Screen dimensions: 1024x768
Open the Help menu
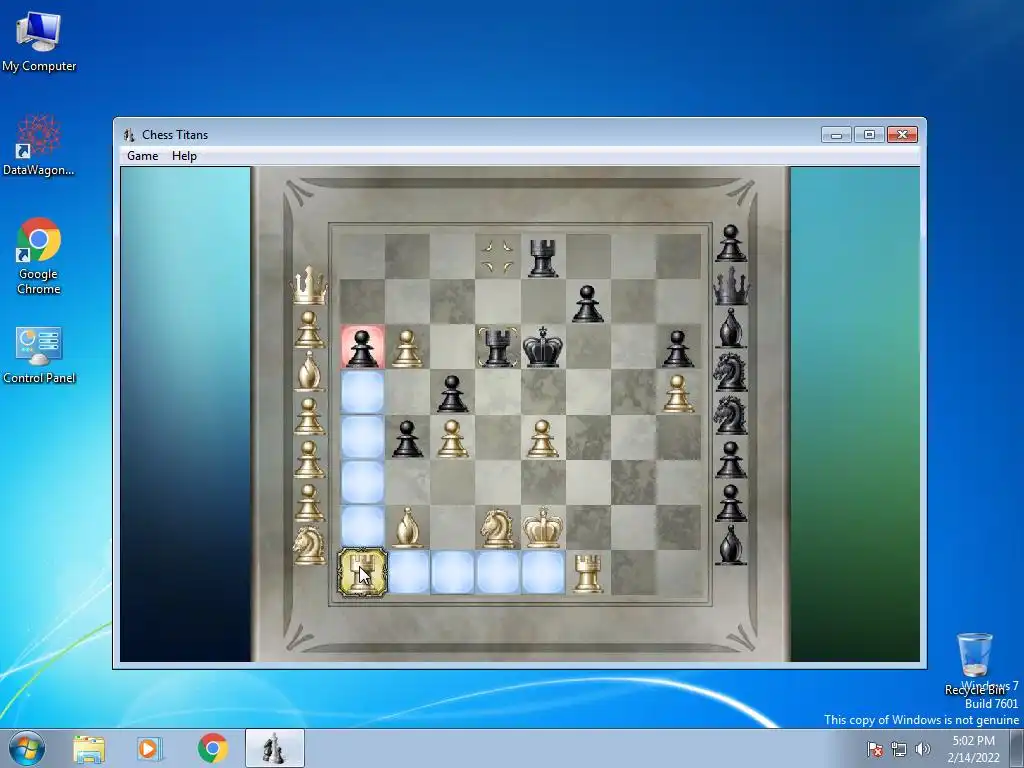click(x=184, y=155)
